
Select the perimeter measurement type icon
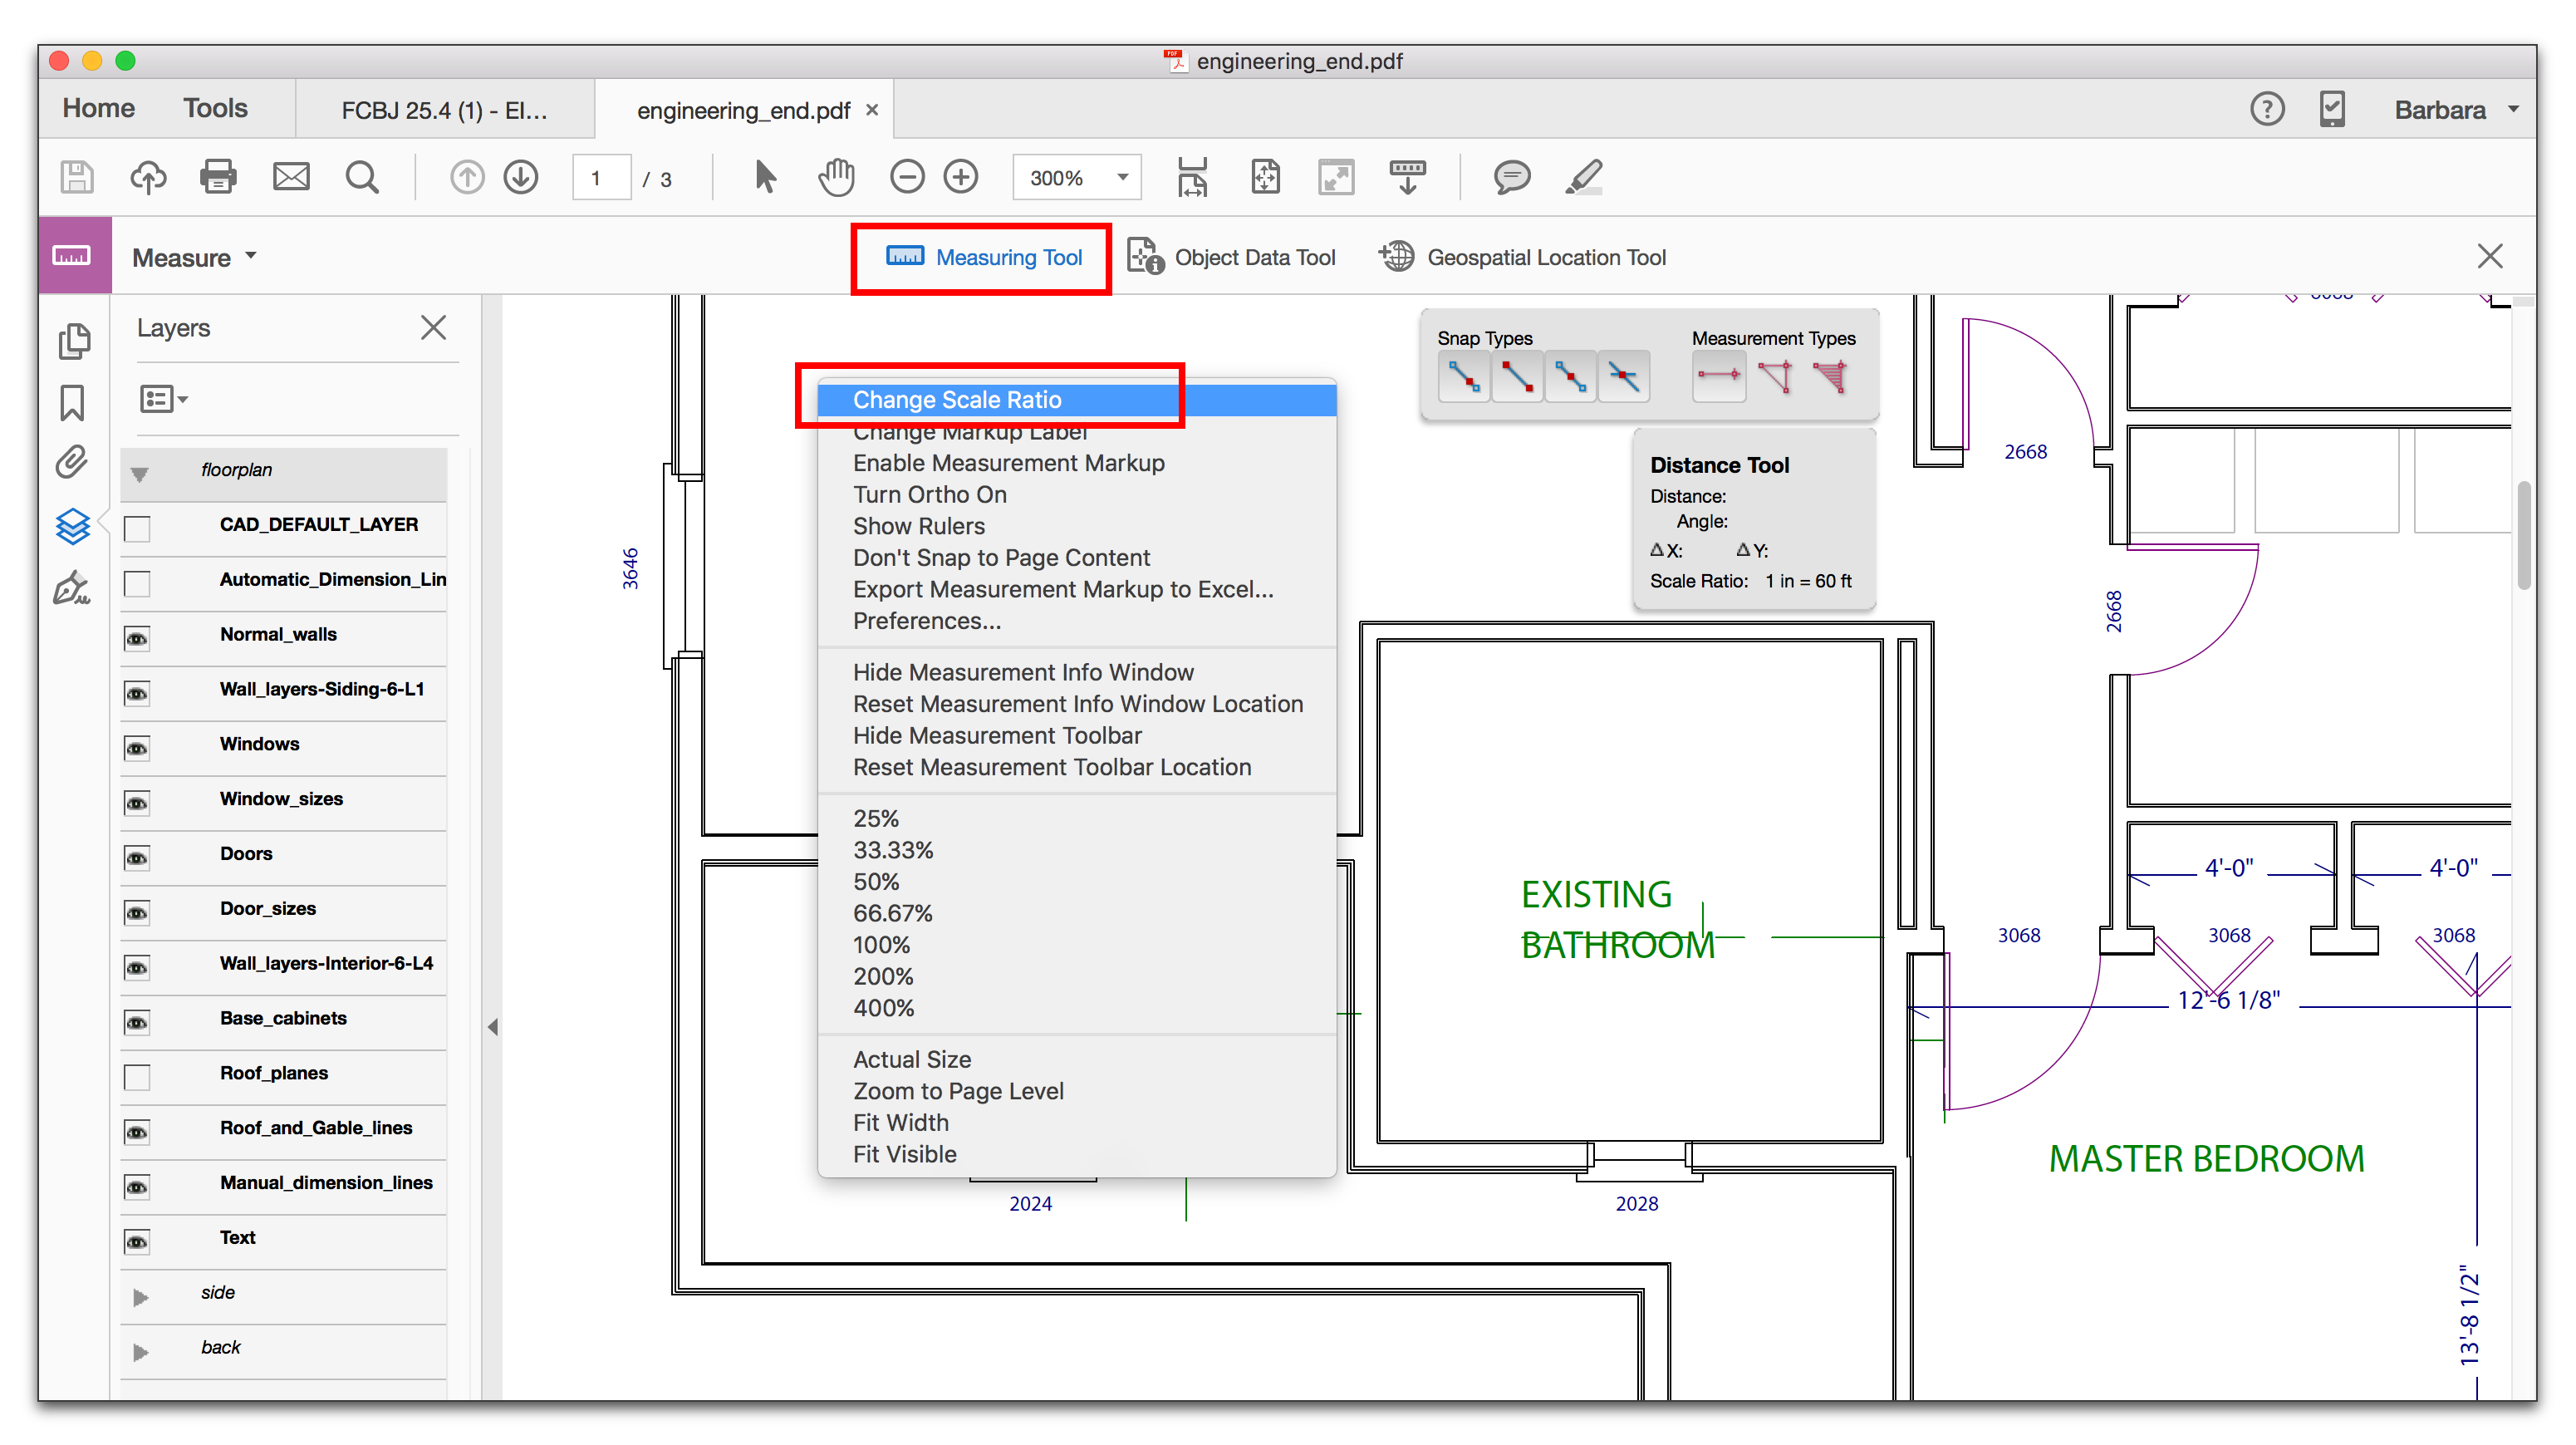[x=1775, y=376]
